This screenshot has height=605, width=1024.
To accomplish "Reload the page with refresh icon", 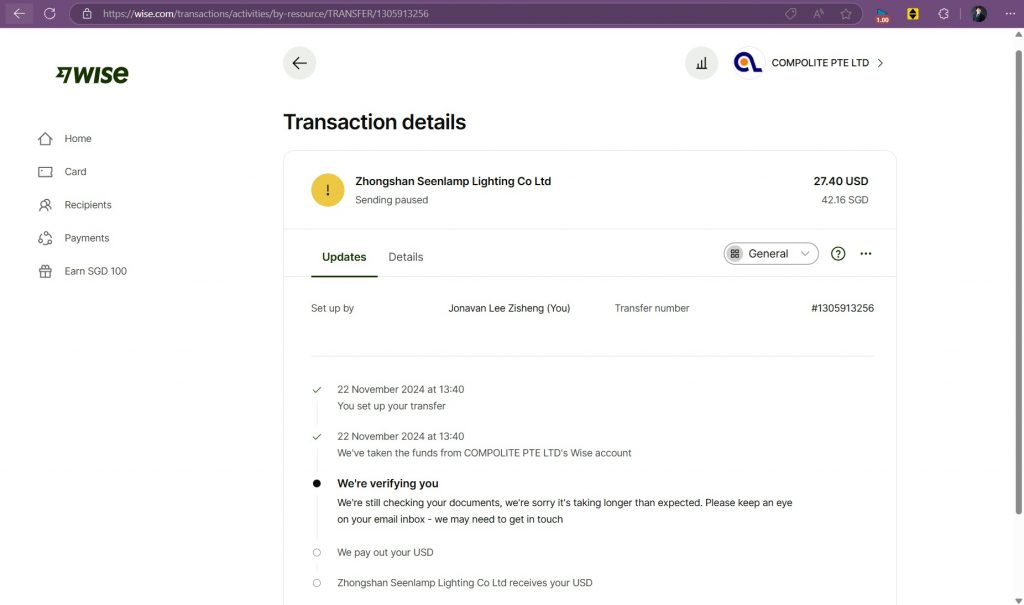I will 50,13.
